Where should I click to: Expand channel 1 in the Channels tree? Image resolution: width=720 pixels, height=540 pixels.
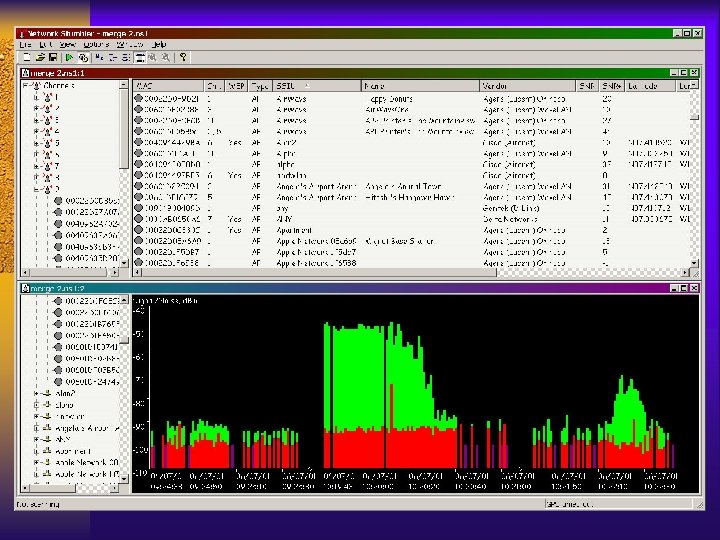pyautogui.click(x=37, y=97)
